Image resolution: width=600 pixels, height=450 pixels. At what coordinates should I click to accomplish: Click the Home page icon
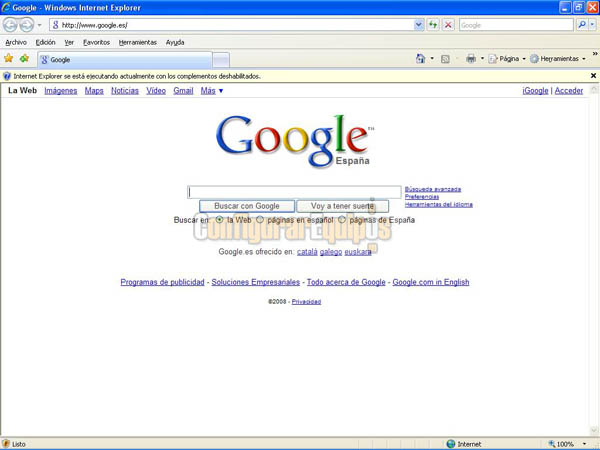click(421, 59)
